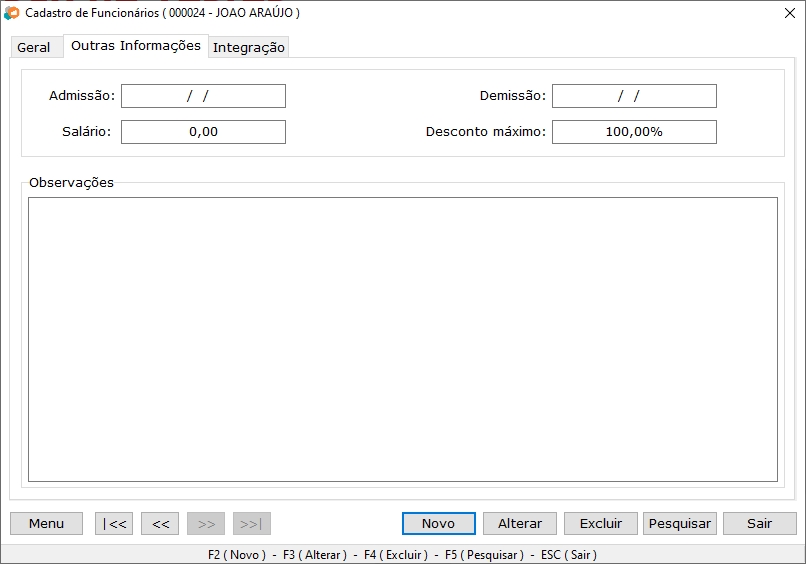Close the Cadastro de Funcionários window
Viewport: 806px width, 564px height.
(787, 13)
